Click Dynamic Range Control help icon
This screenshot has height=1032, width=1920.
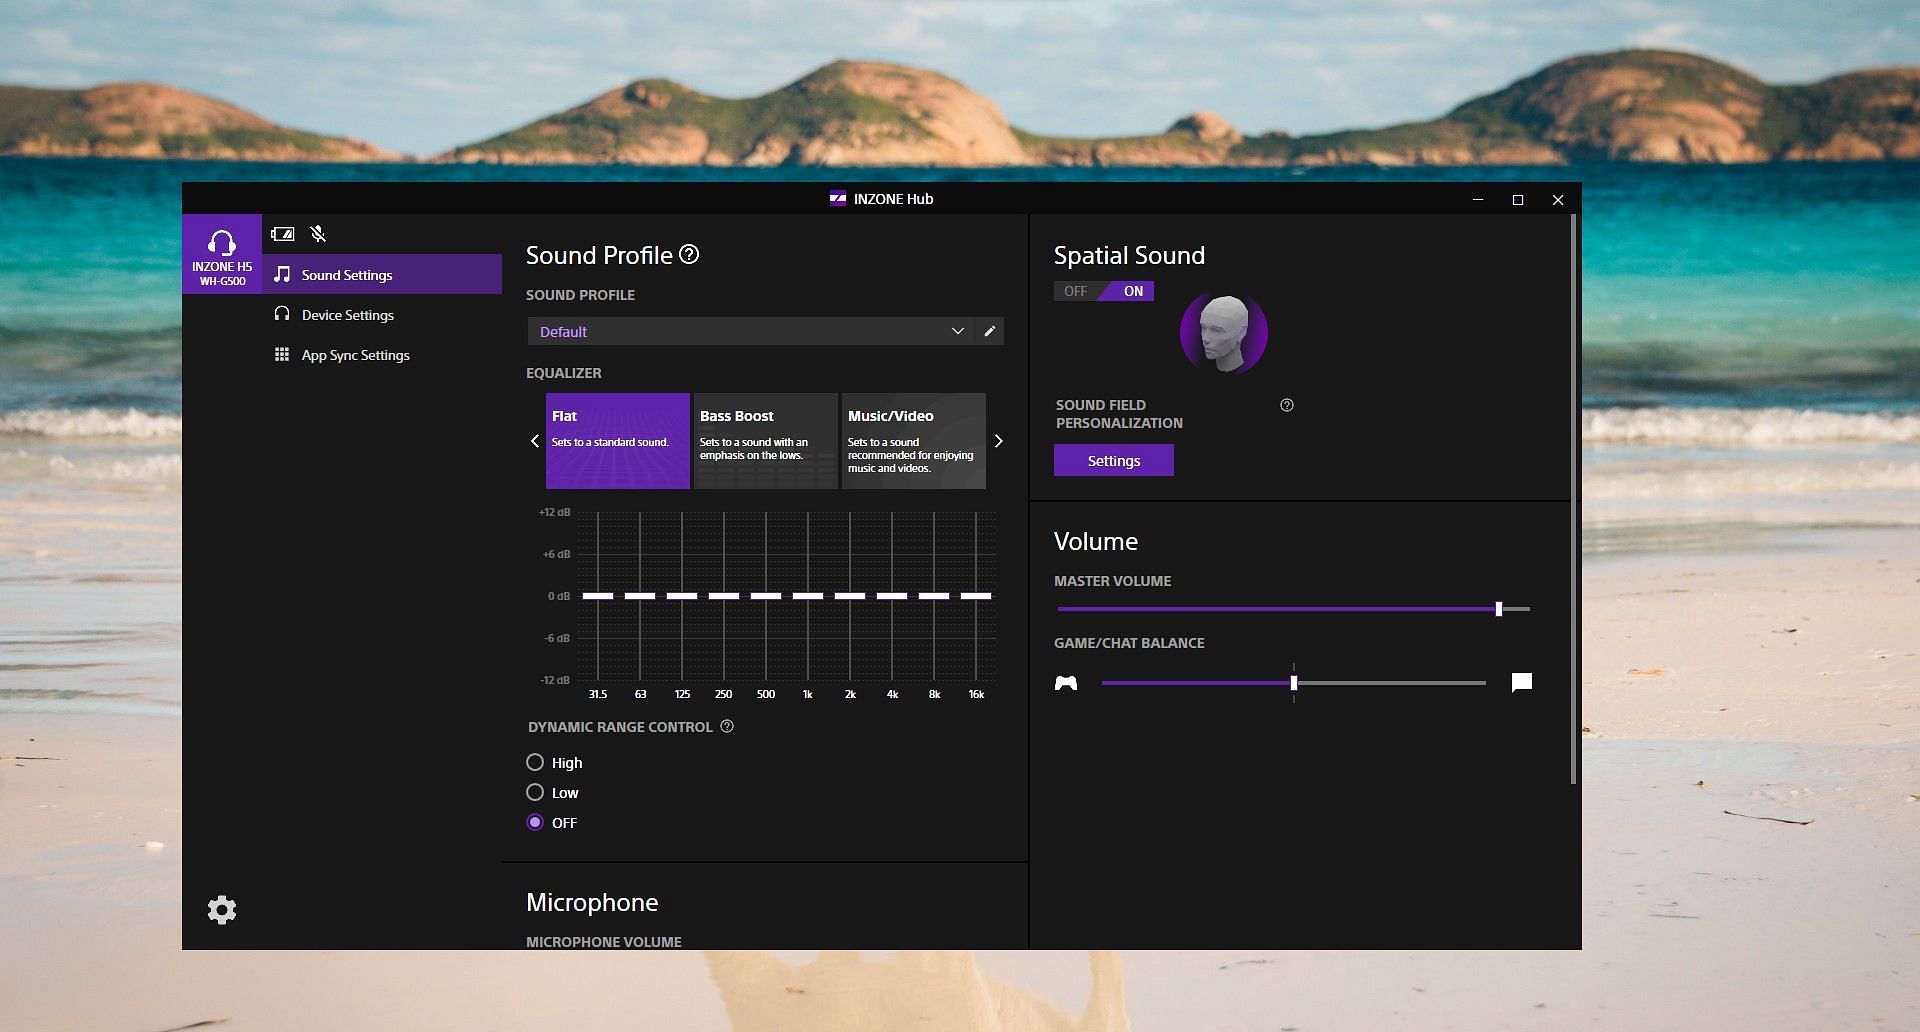coord(727,727)
